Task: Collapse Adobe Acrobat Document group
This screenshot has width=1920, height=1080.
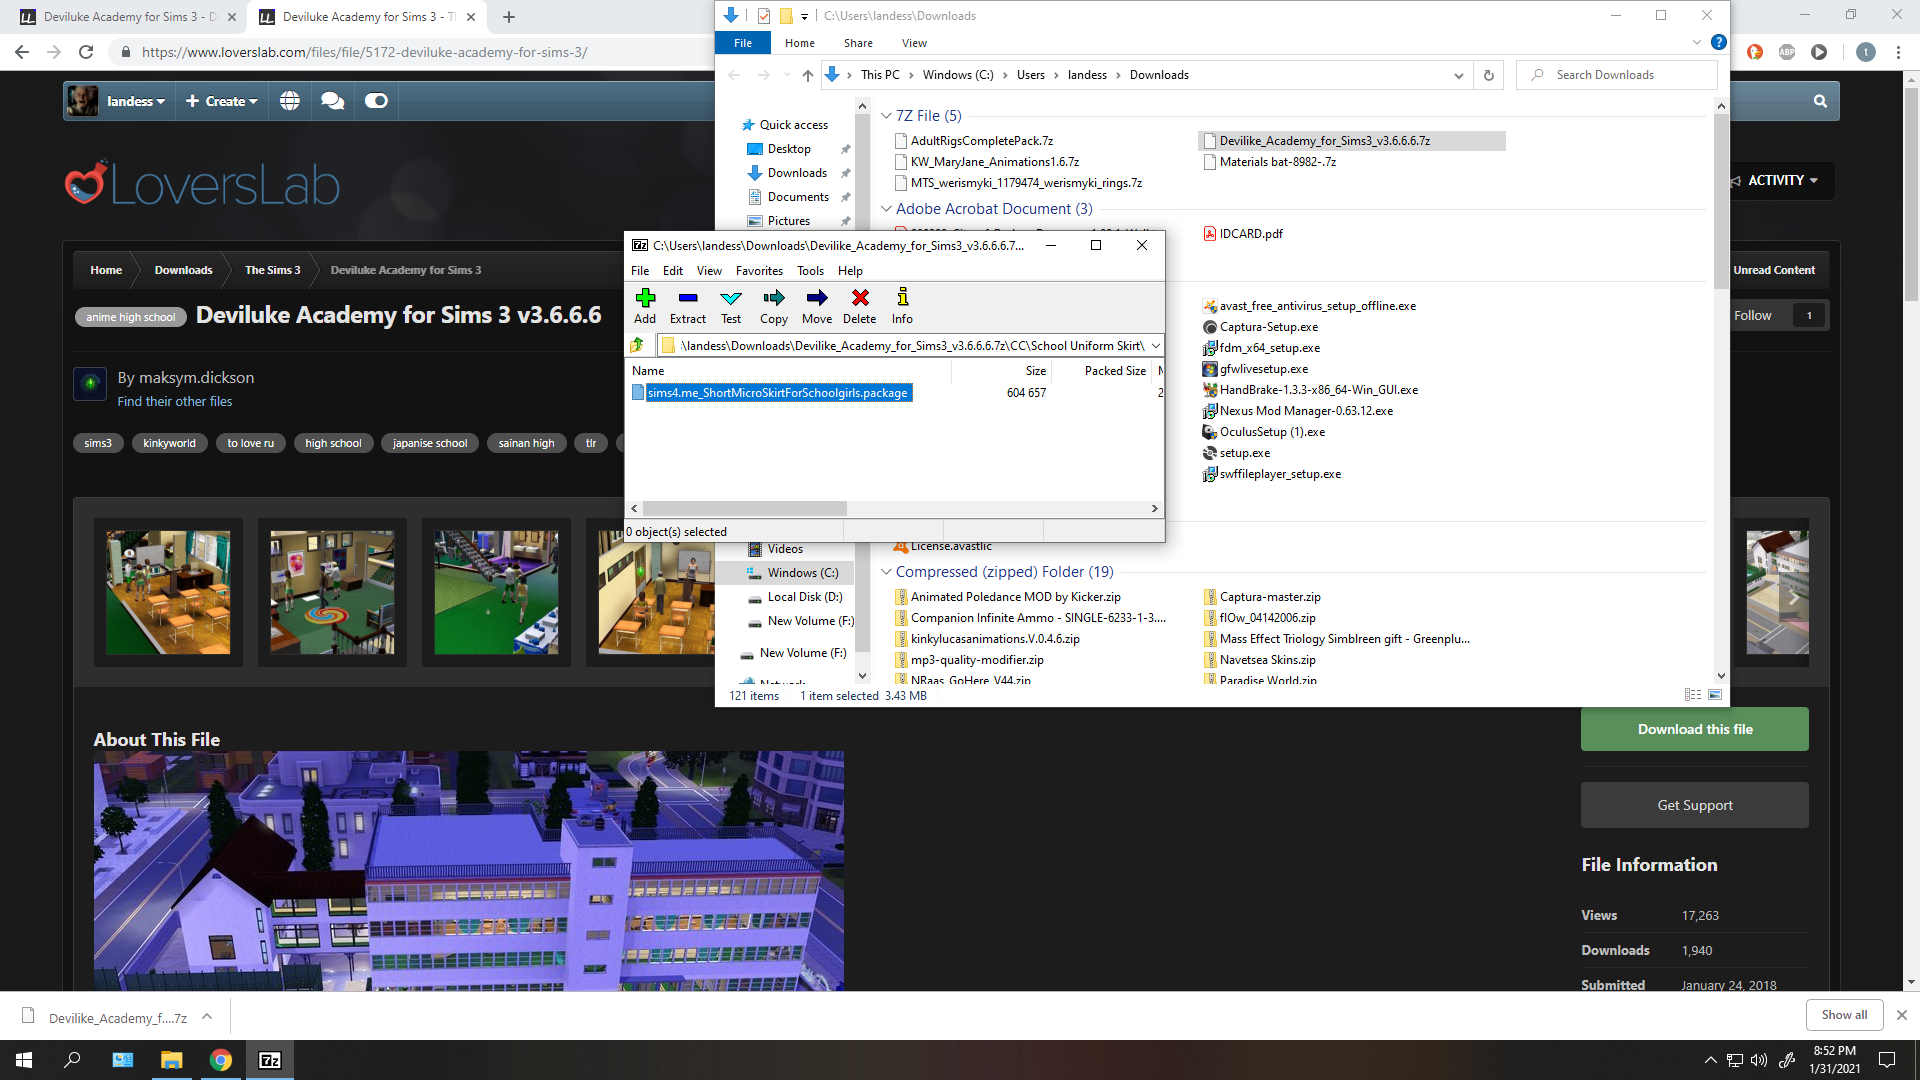Action: point(886,209)
